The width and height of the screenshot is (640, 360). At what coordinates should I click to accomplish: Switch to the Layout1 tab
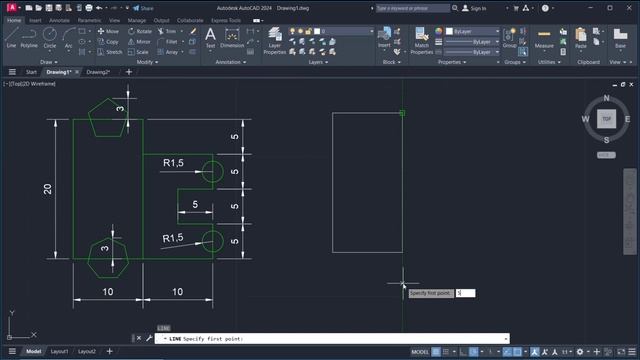[x=59, y=351]
